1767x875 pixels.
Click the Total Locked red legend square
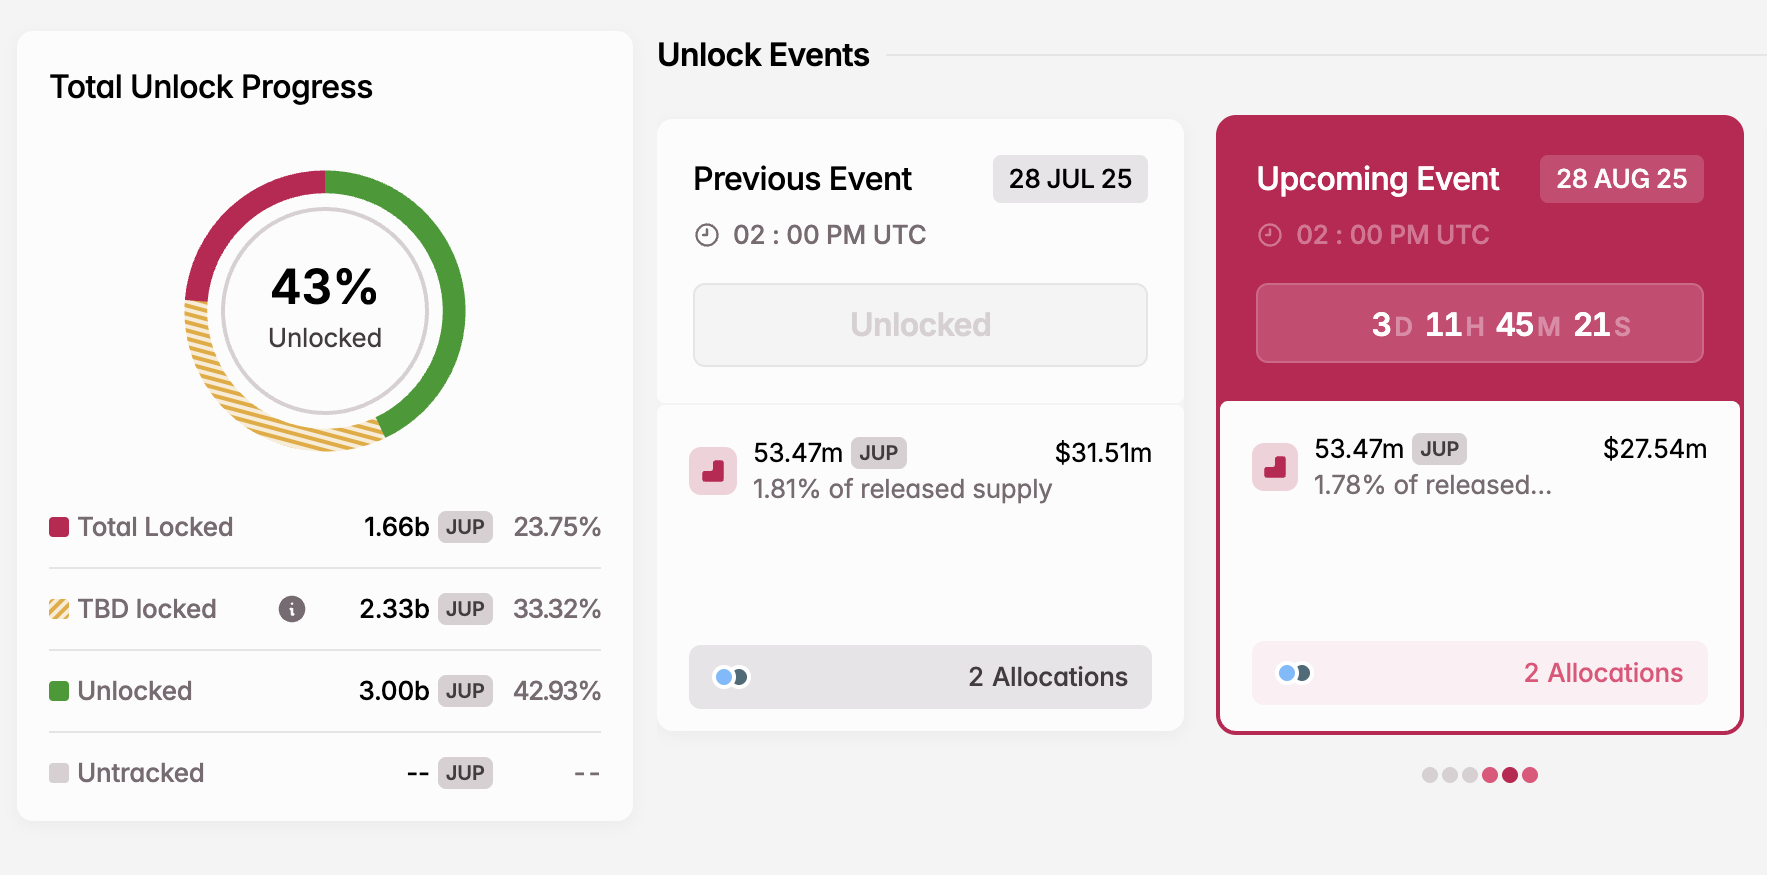pyautogui.click(x=59, y=527)
